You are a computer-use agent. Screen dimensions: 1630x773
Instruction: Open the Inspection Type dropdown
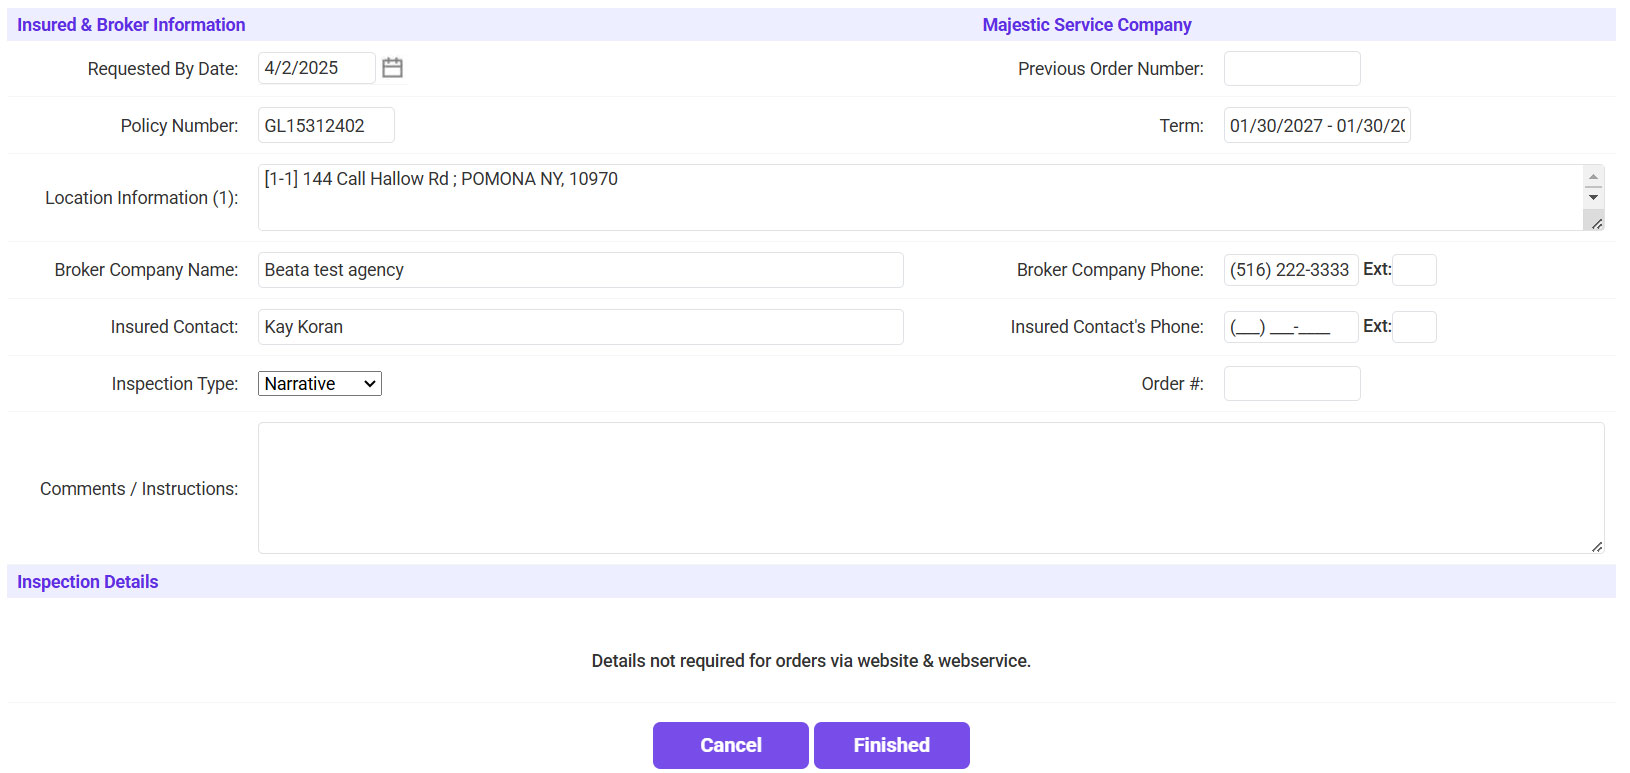pos(320,384)
